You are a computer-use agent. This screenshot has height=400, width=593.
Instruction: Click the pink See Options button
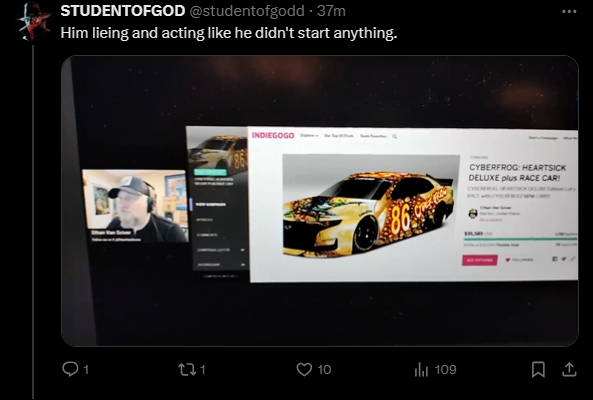480,260
